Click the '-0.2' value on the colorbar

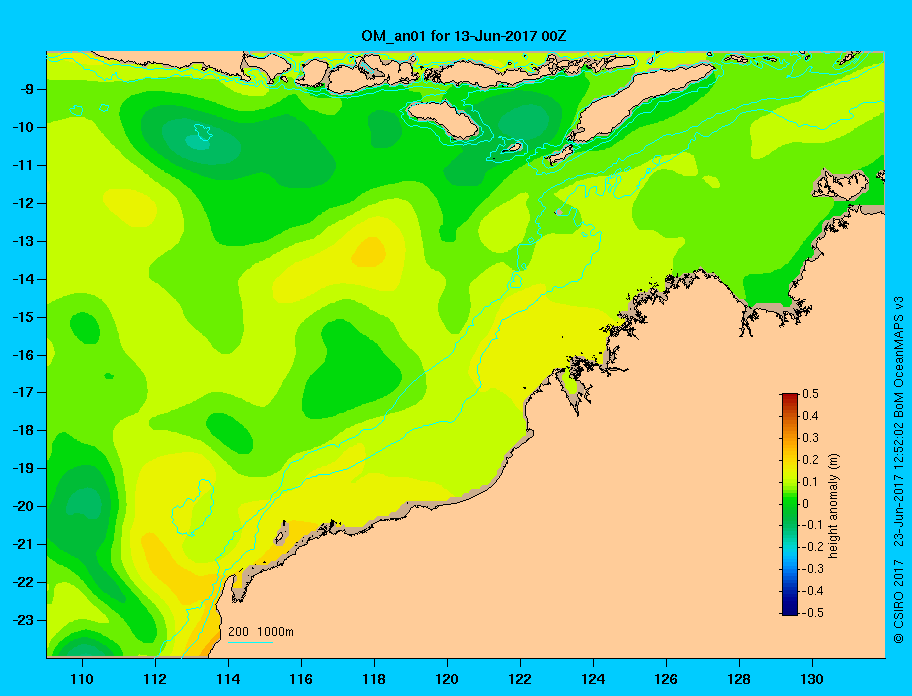pos(813,547)
